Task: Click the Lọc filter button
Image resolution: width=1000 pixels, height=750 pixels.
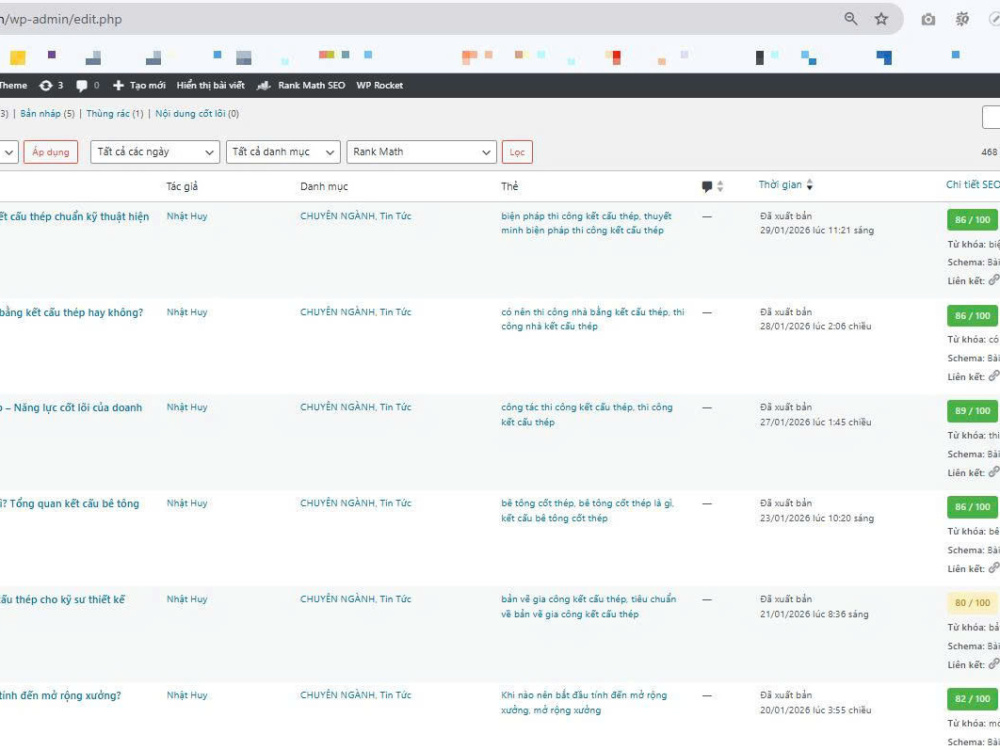Action: tap(517, 152)
